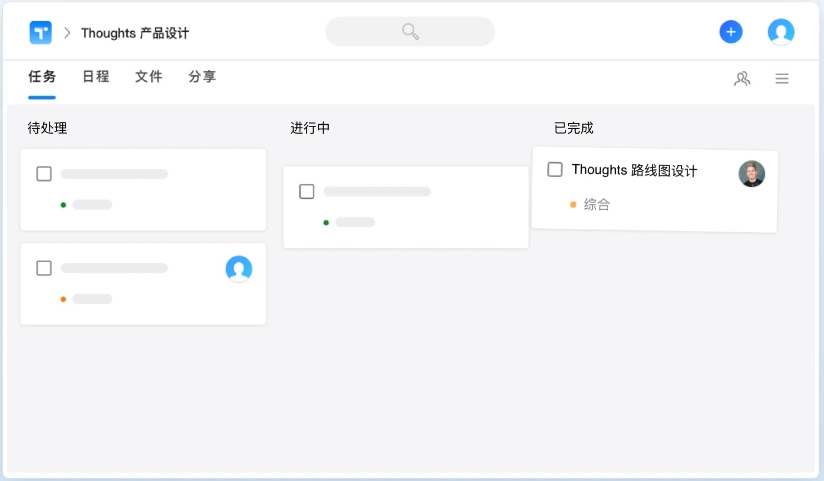Click blue avatar on second 待处理 card

pos(239,268)
